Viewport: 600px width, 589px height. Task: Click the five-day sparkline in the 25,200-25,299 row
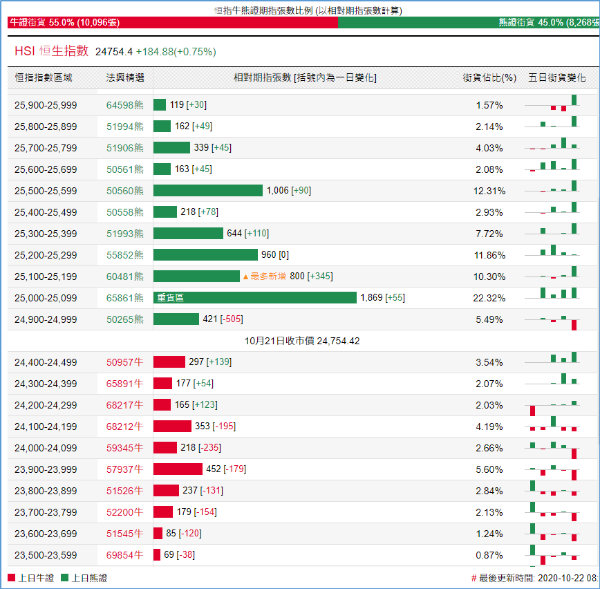[x=553, y=250]
